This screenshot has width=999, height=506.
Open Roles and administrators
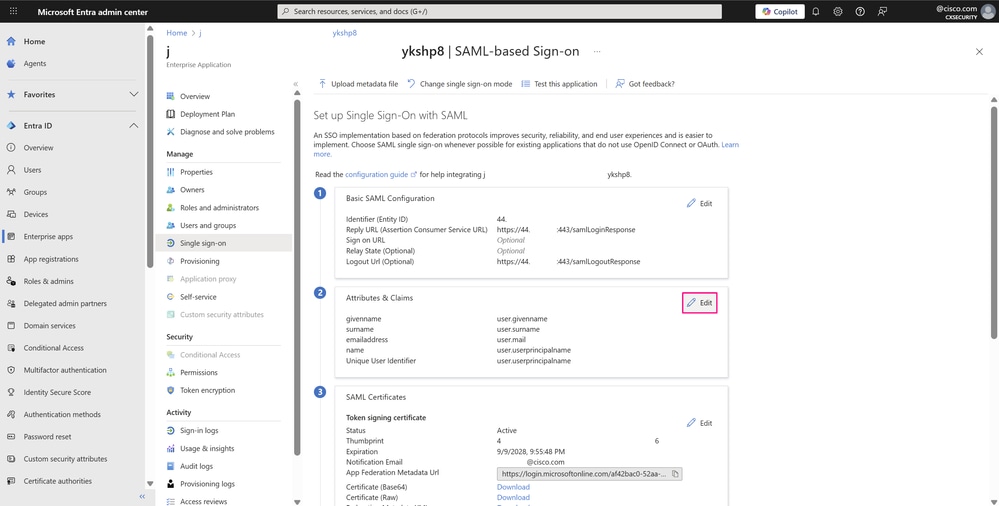[219, 208]
